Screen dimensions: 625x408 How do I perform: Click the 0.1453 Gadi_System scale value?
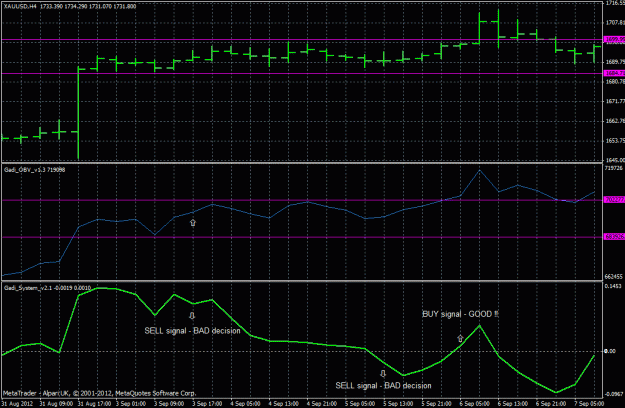[x=613, y=286]
